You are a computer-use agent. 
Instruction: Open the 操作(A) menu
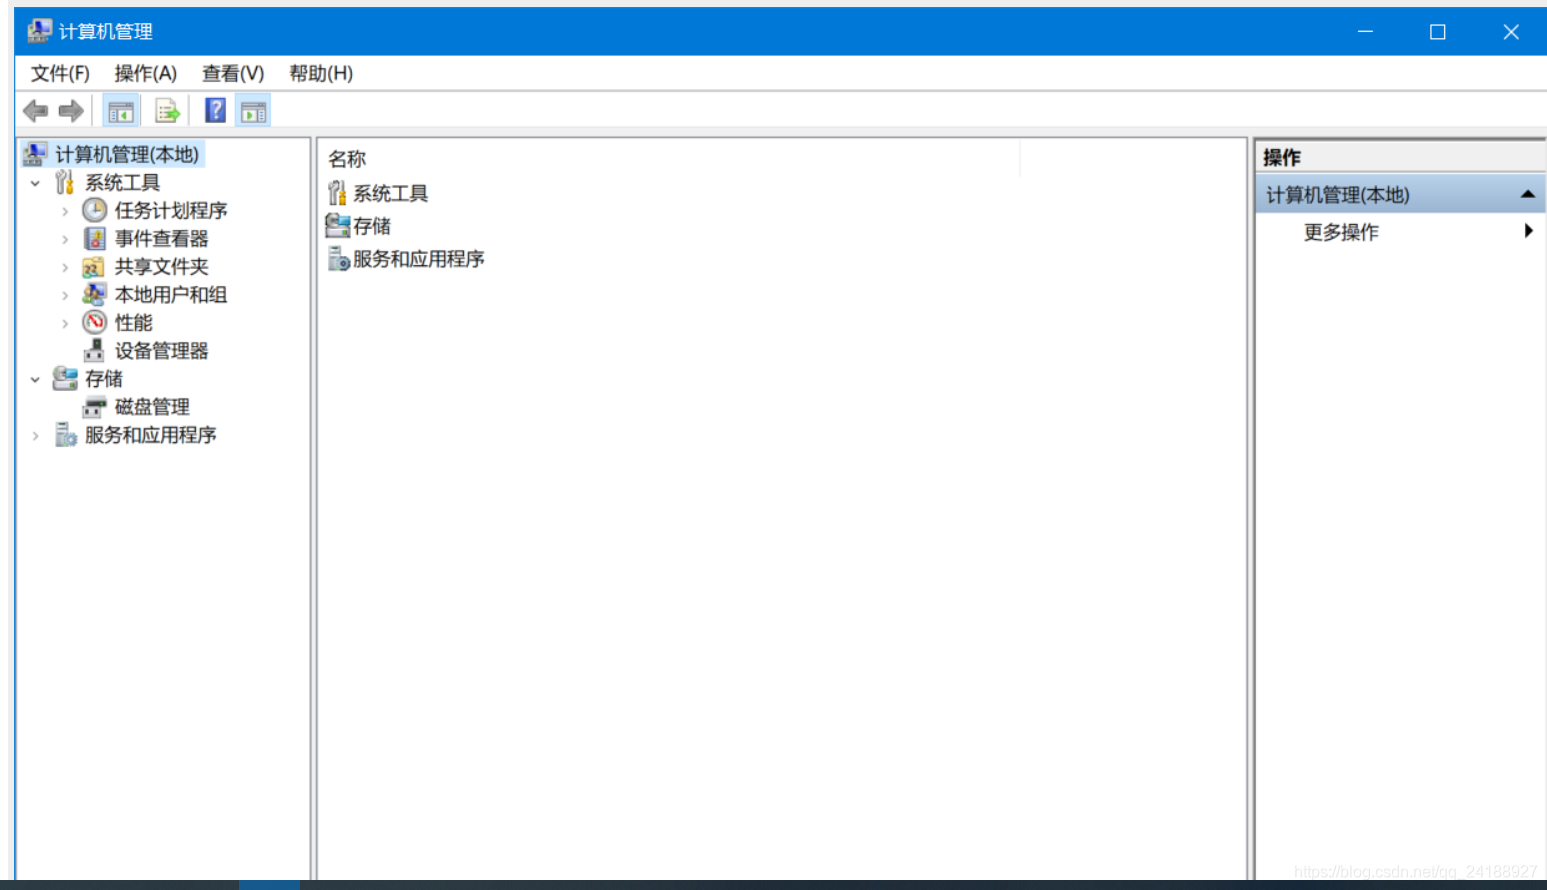point(146,73)
